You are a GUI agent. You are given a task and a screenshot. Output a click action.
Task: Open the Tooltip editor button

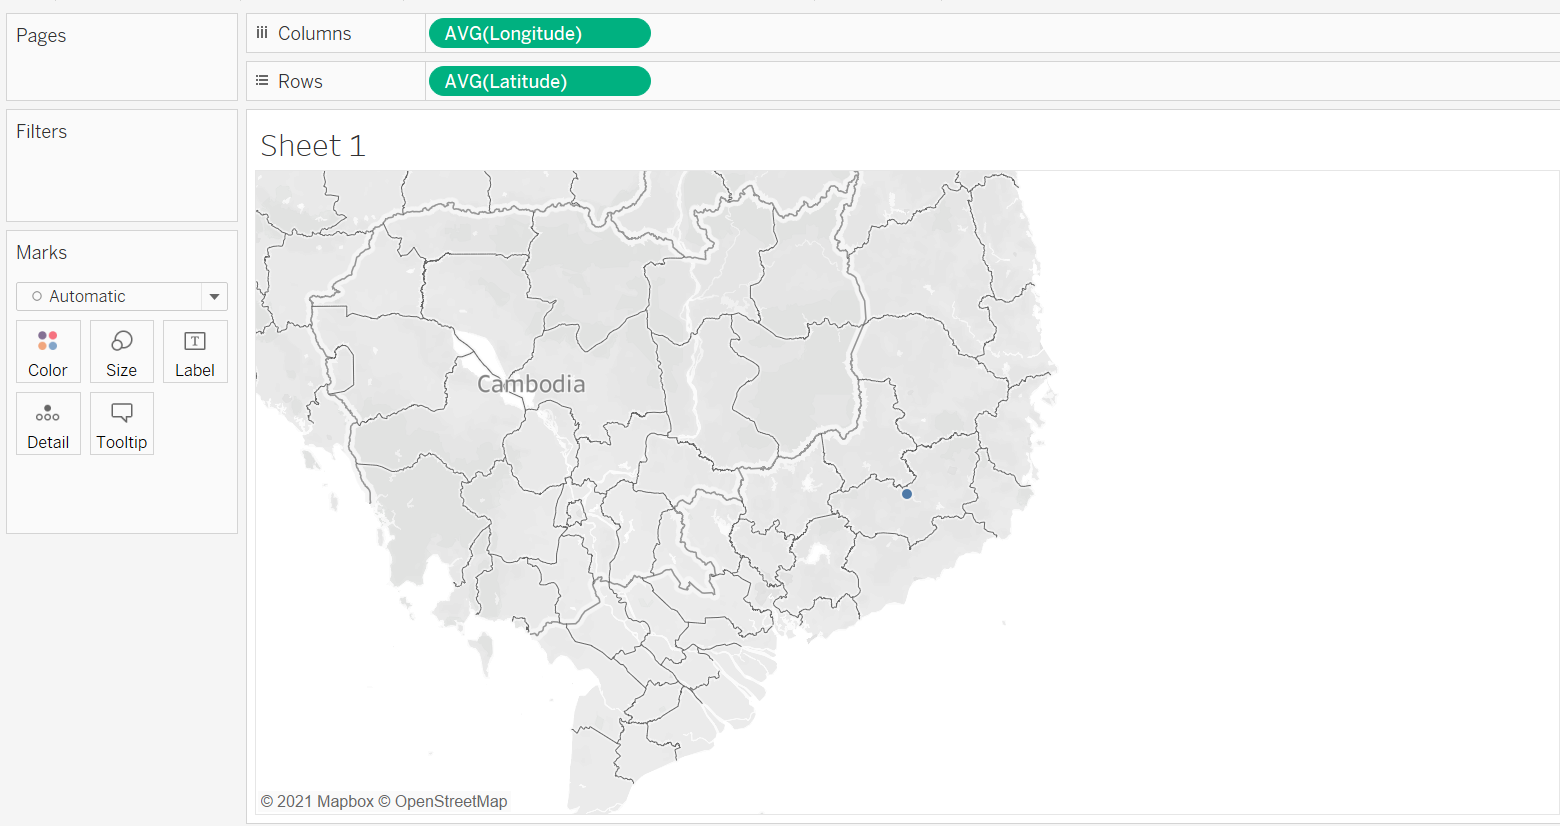point(121,424)
